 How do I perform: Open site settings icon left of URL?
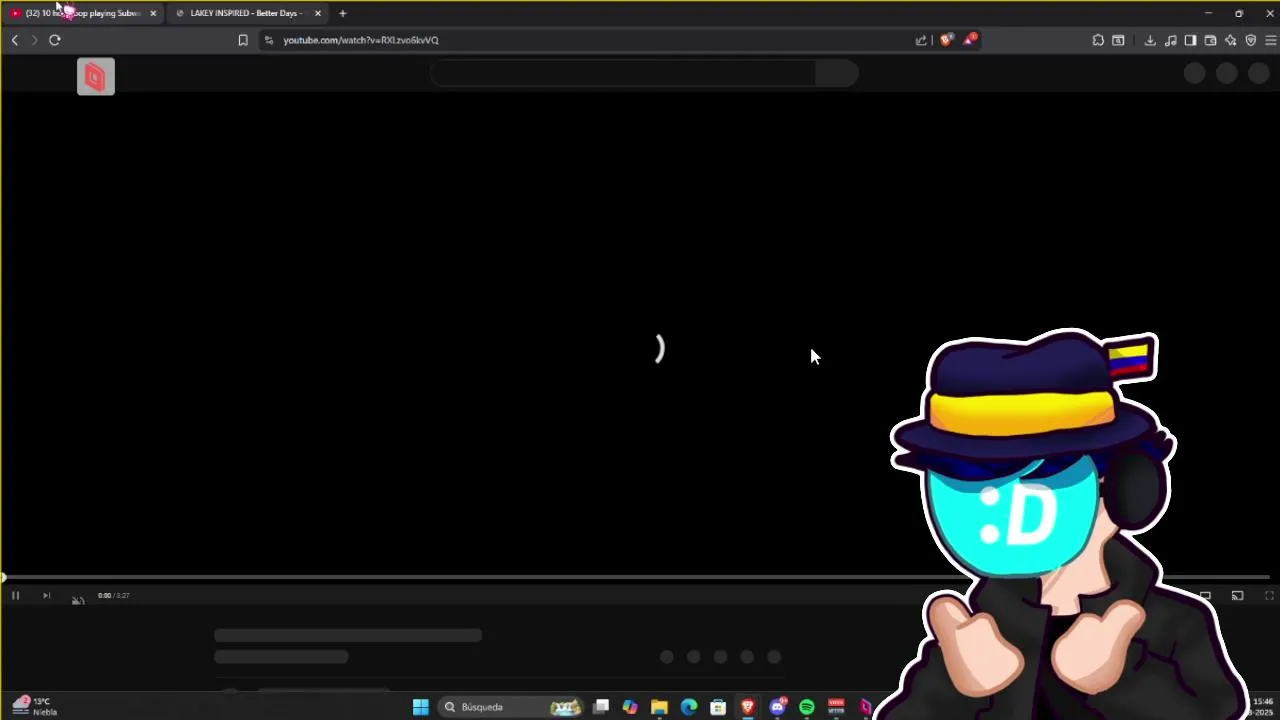point(268,40)
